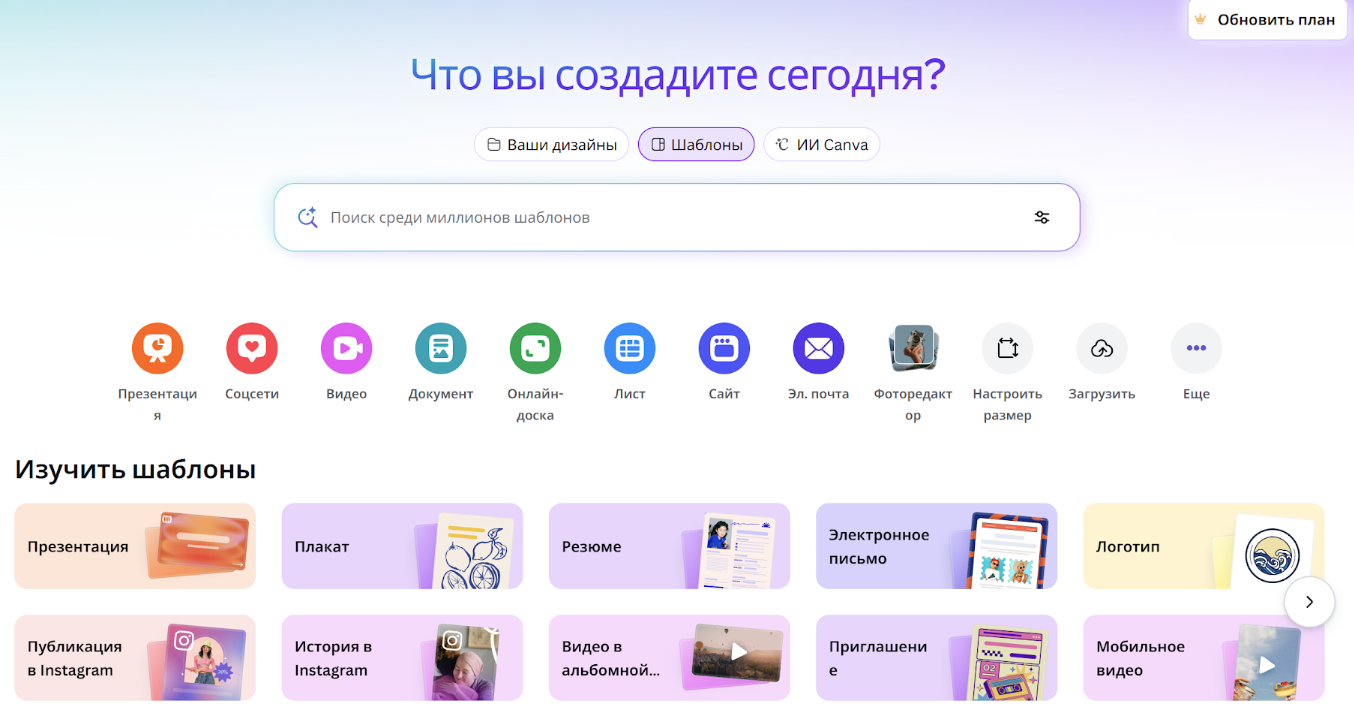The image size is (1354, 714).
Task: Open search filters icon in search bar
Action: pyautogui.click(x=1042, y=217)
